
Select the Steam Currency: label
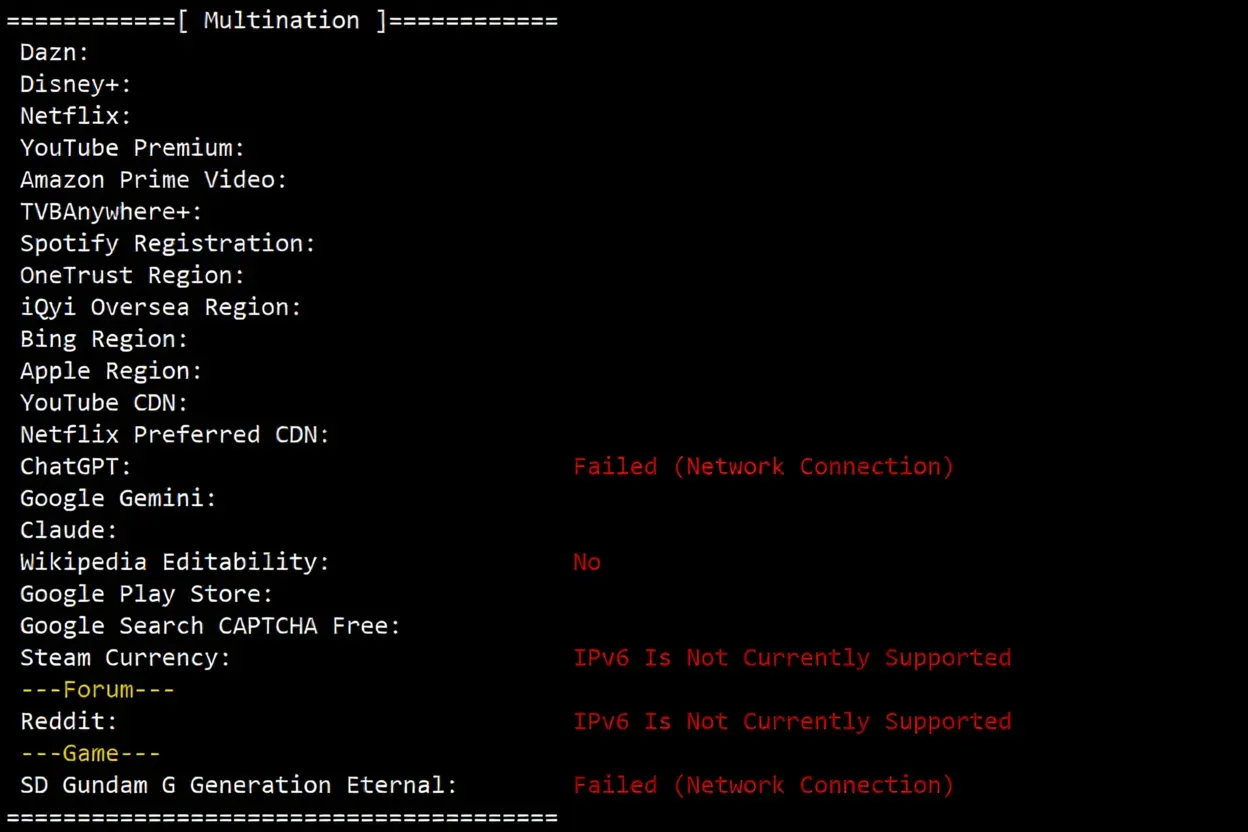coord(125,659)
